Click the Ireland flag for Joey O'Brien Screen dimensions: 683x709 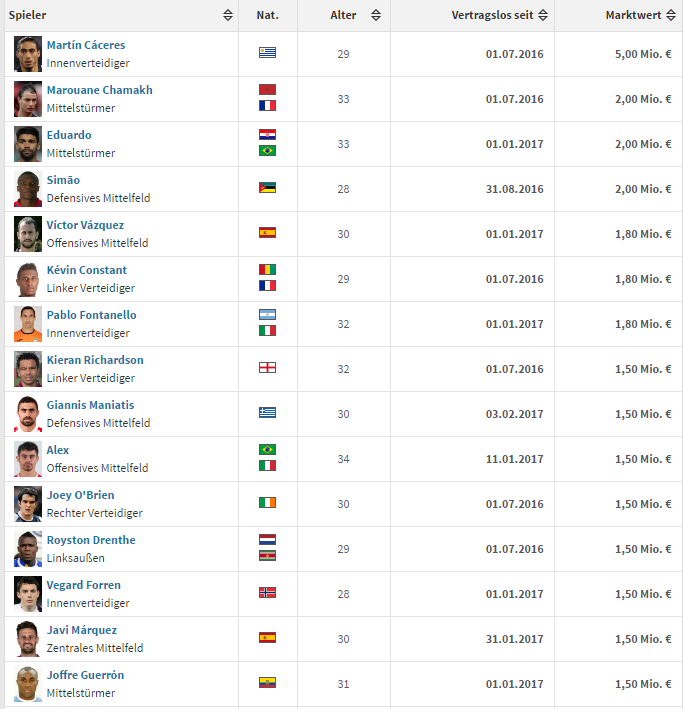[267, 503]
